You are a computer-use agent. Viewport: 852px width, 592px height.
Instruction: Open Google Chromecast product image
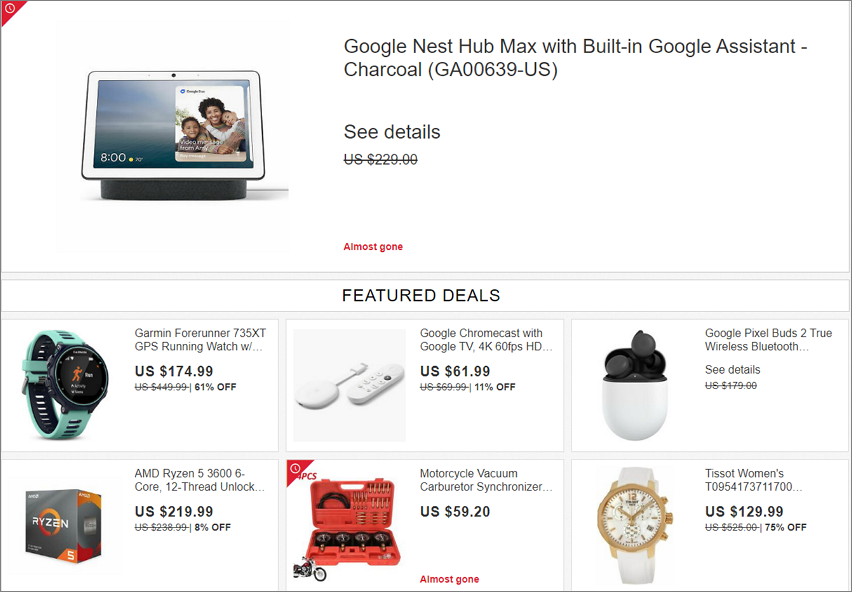(x=350, y=385)
